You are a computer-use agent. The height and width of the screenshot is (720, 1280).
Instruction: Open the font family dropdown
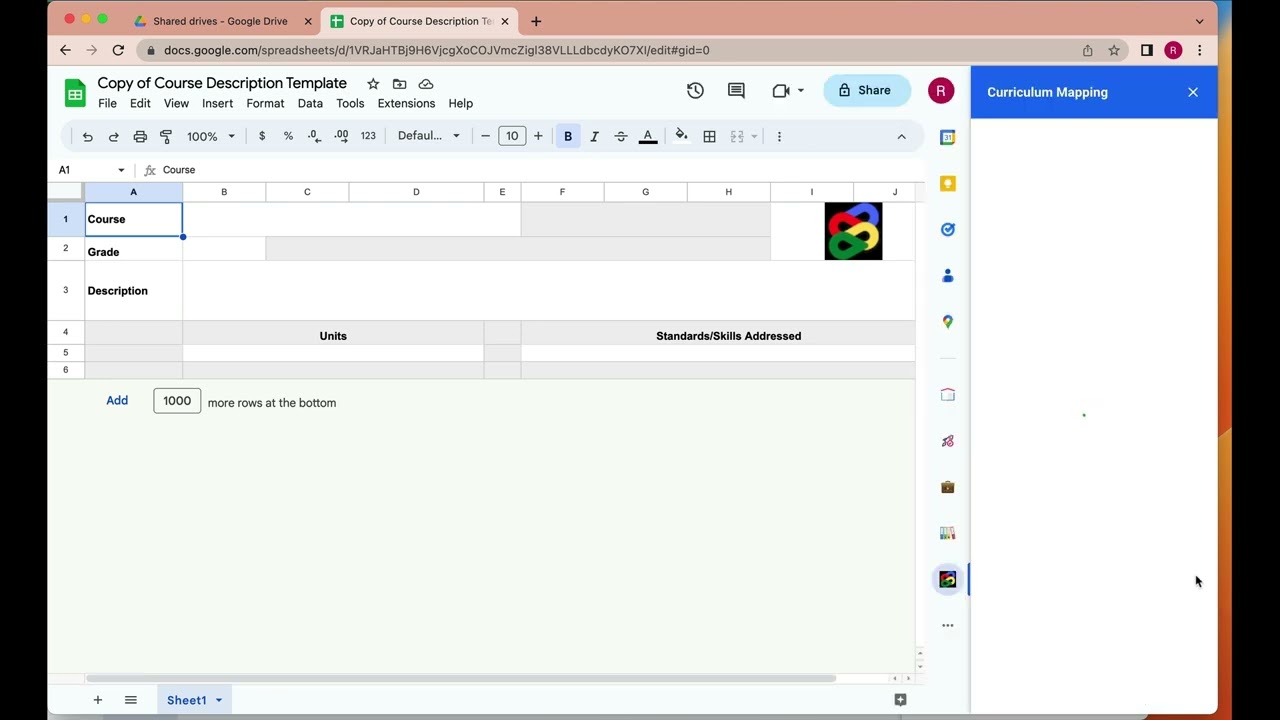(x=429, y=136)
